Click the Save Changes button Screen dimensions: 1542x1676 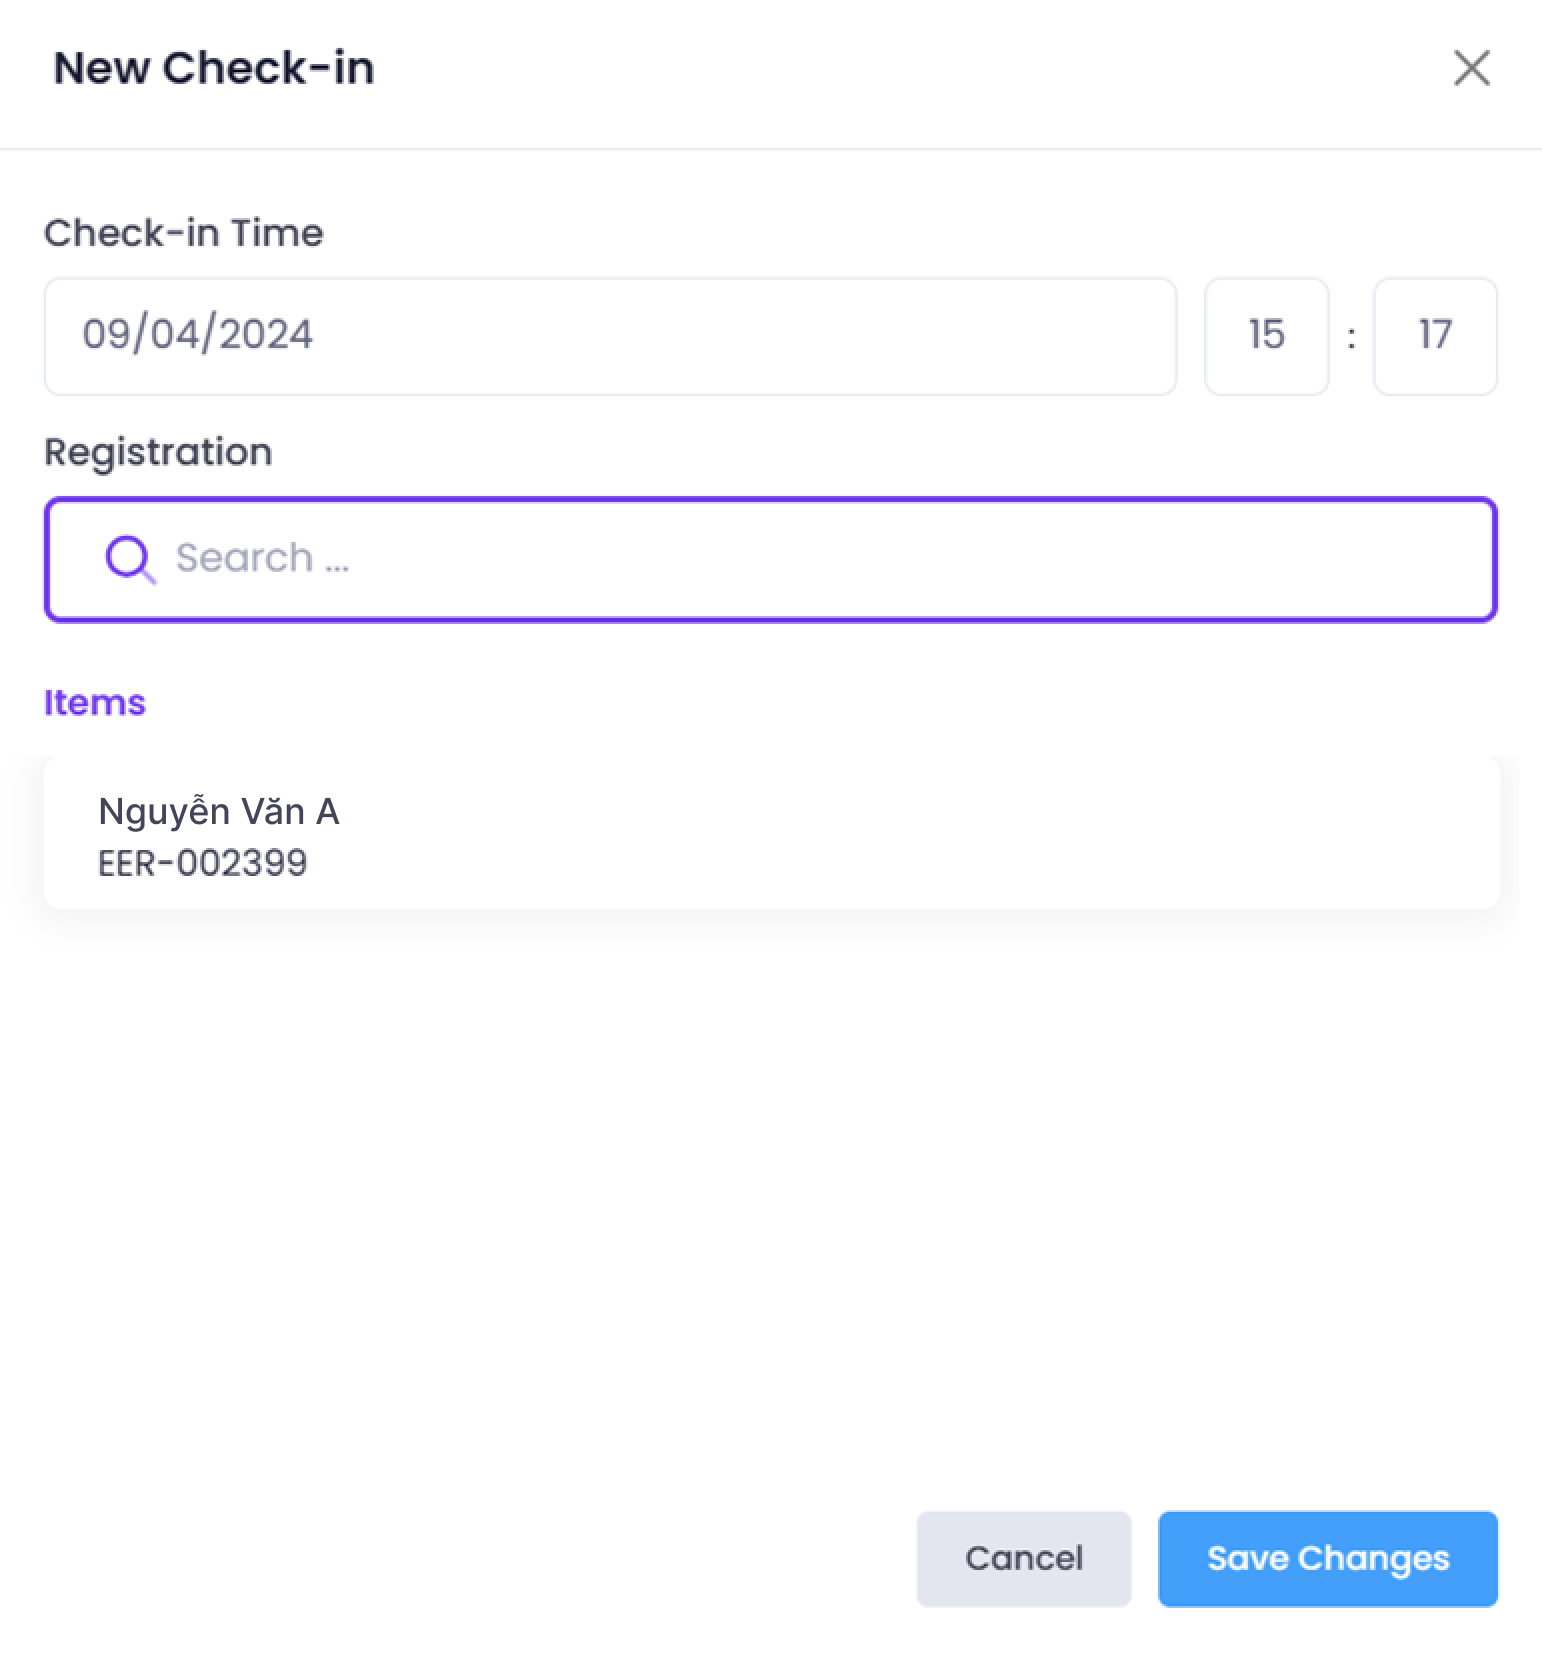1327,1558
